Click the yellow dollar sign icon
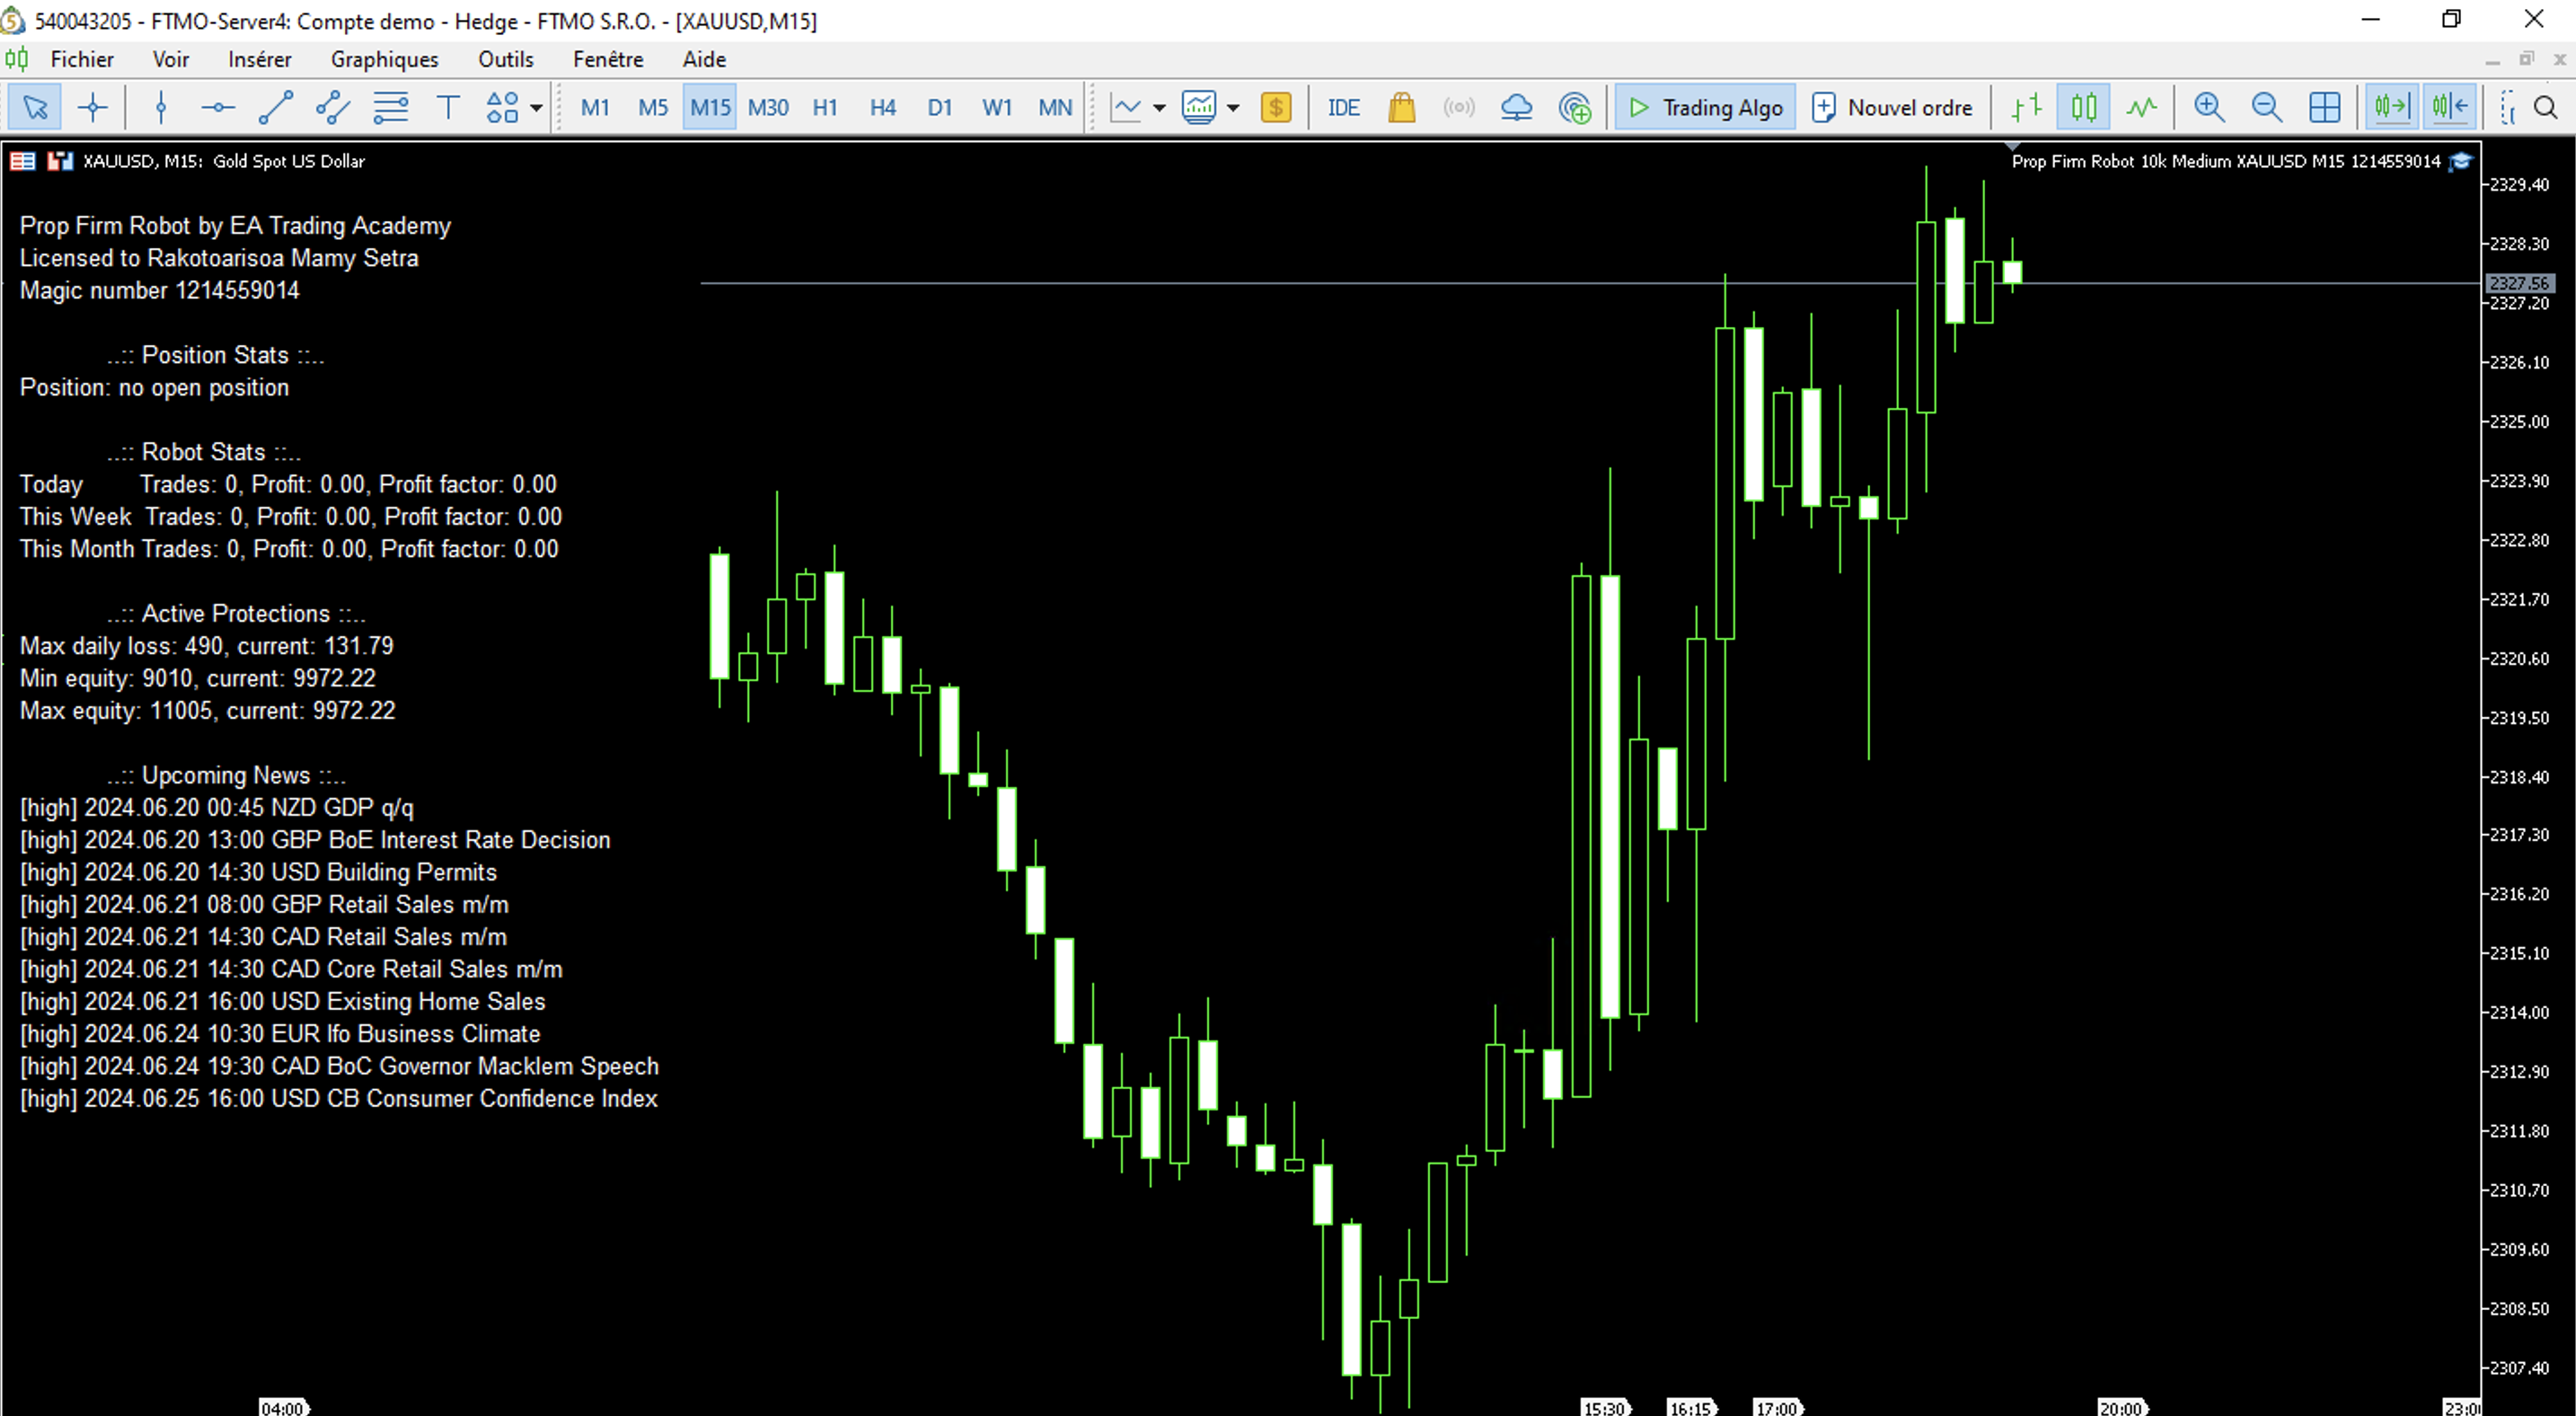The image size is (2576, 1416). [1276, 107]
